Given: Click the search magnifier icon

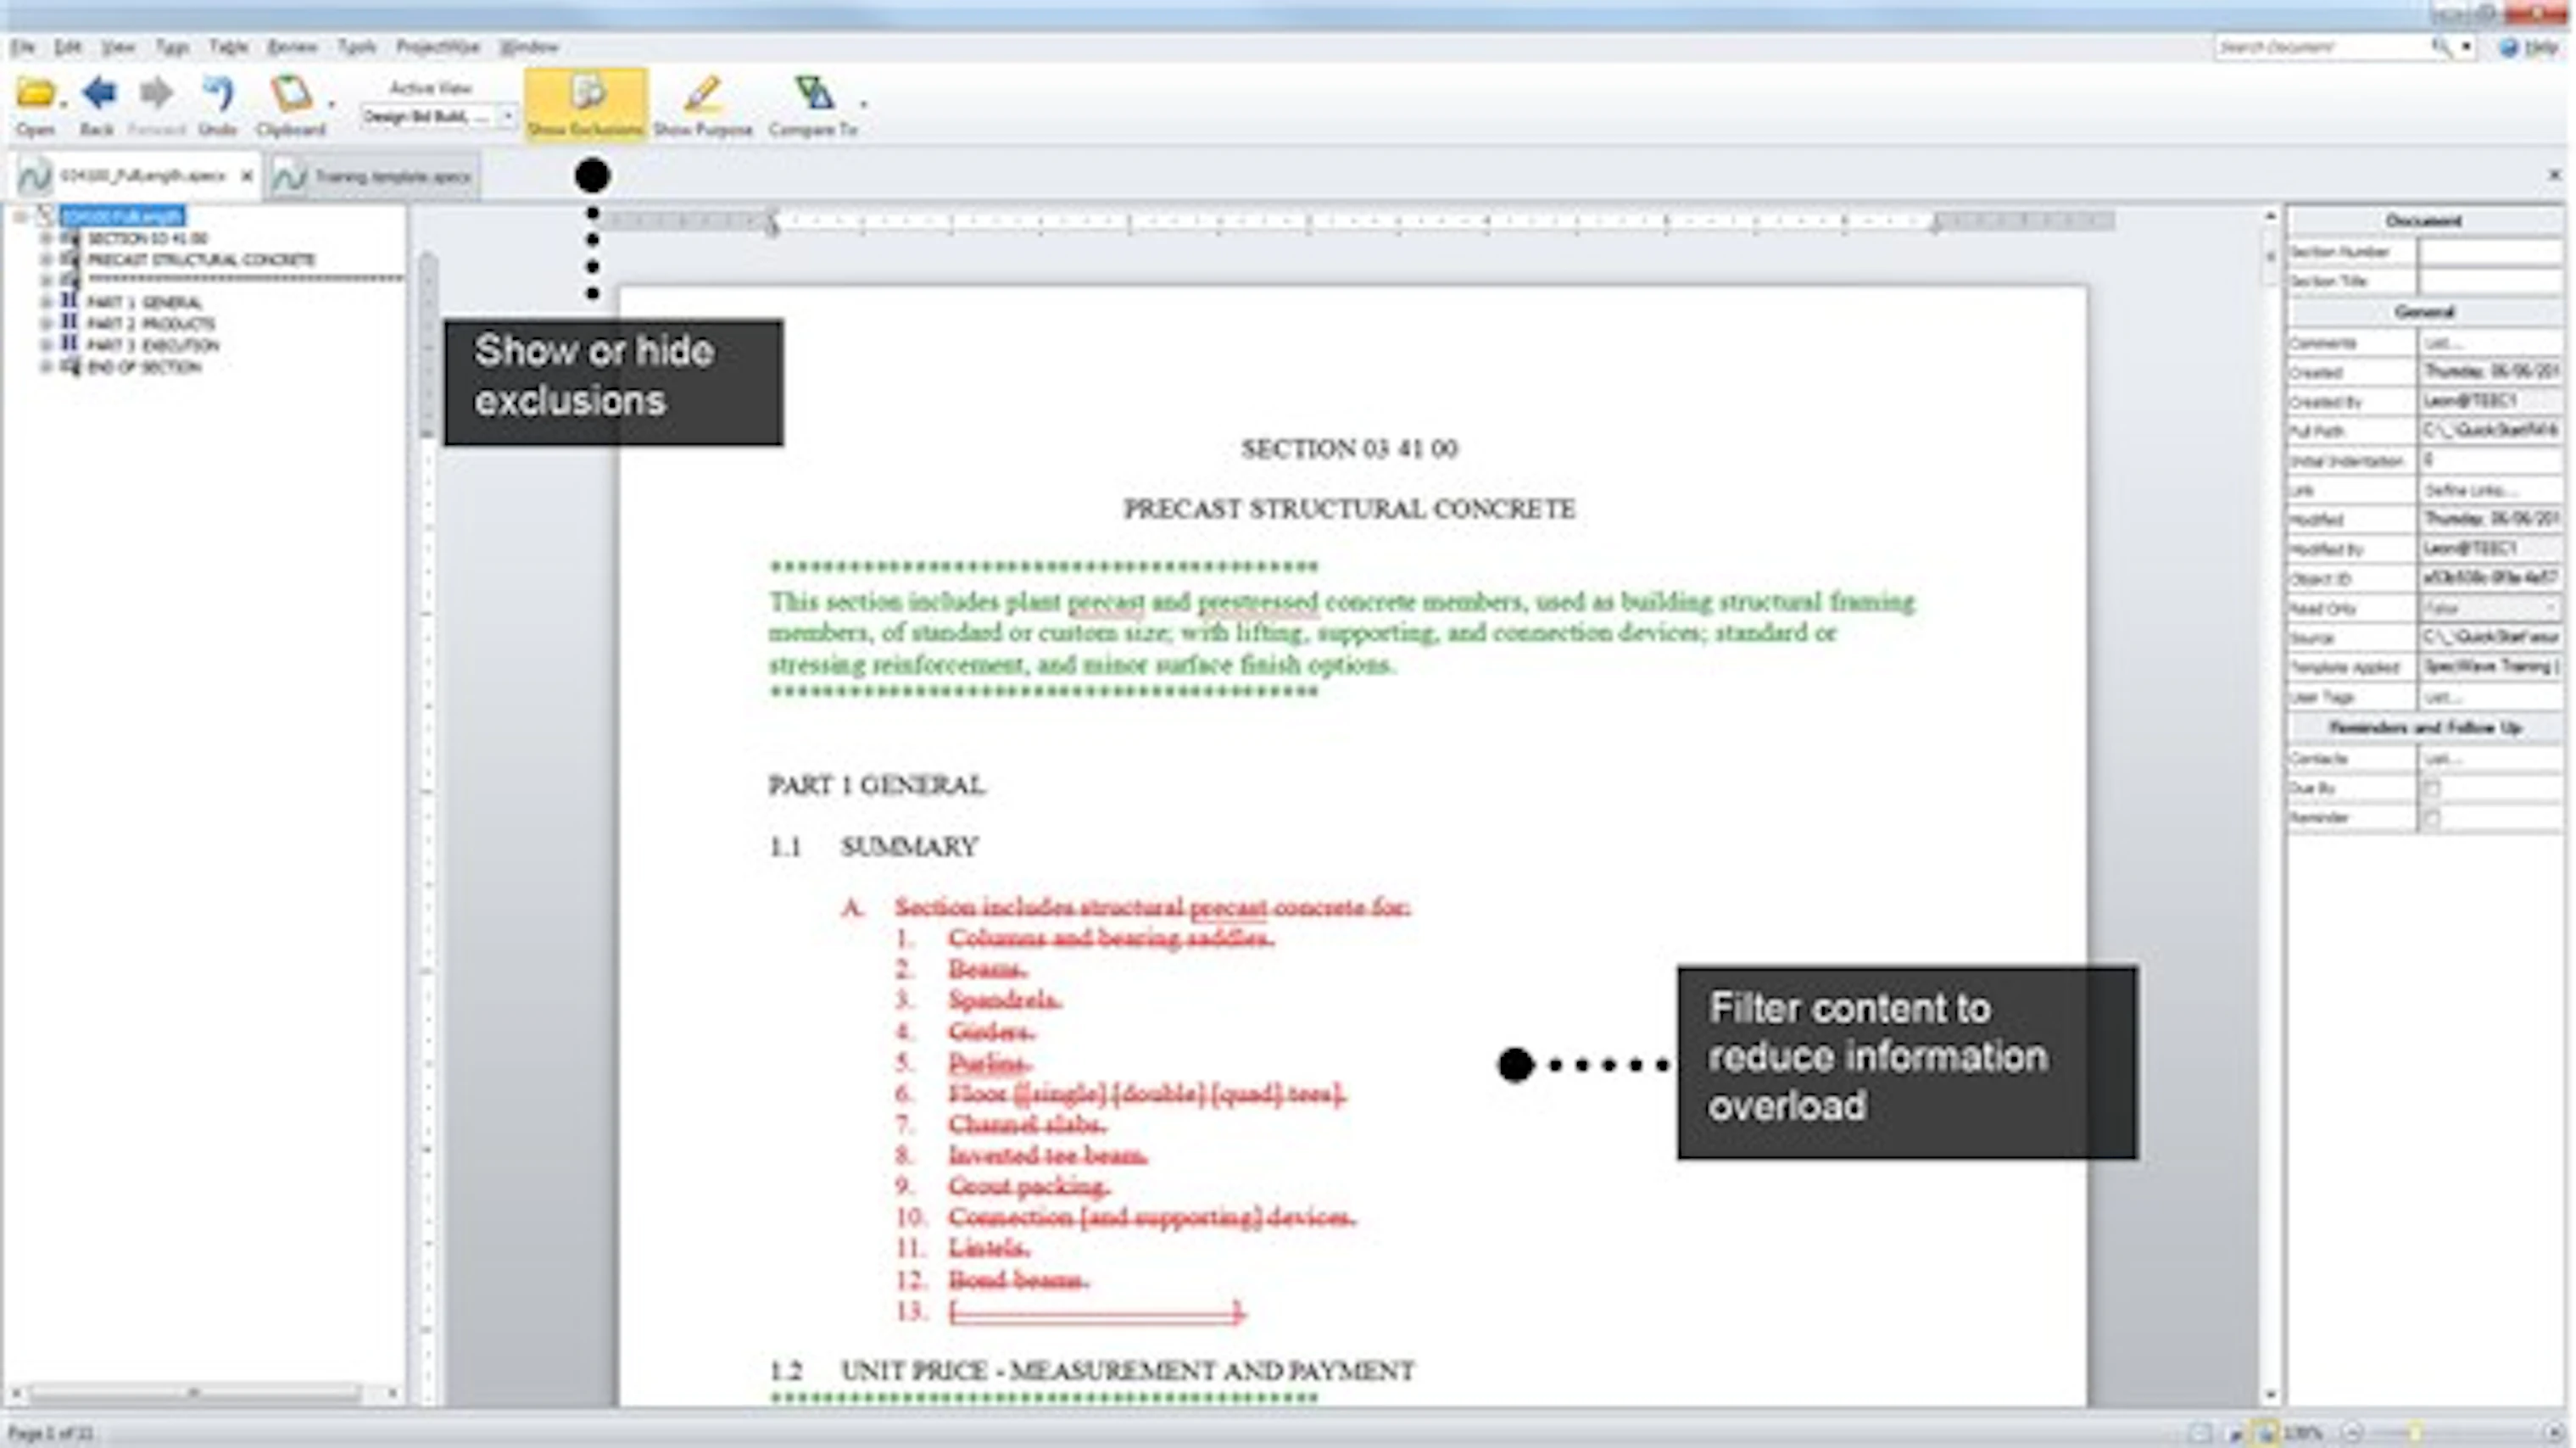Looking at the screenshot, I should coord(2441,47).
